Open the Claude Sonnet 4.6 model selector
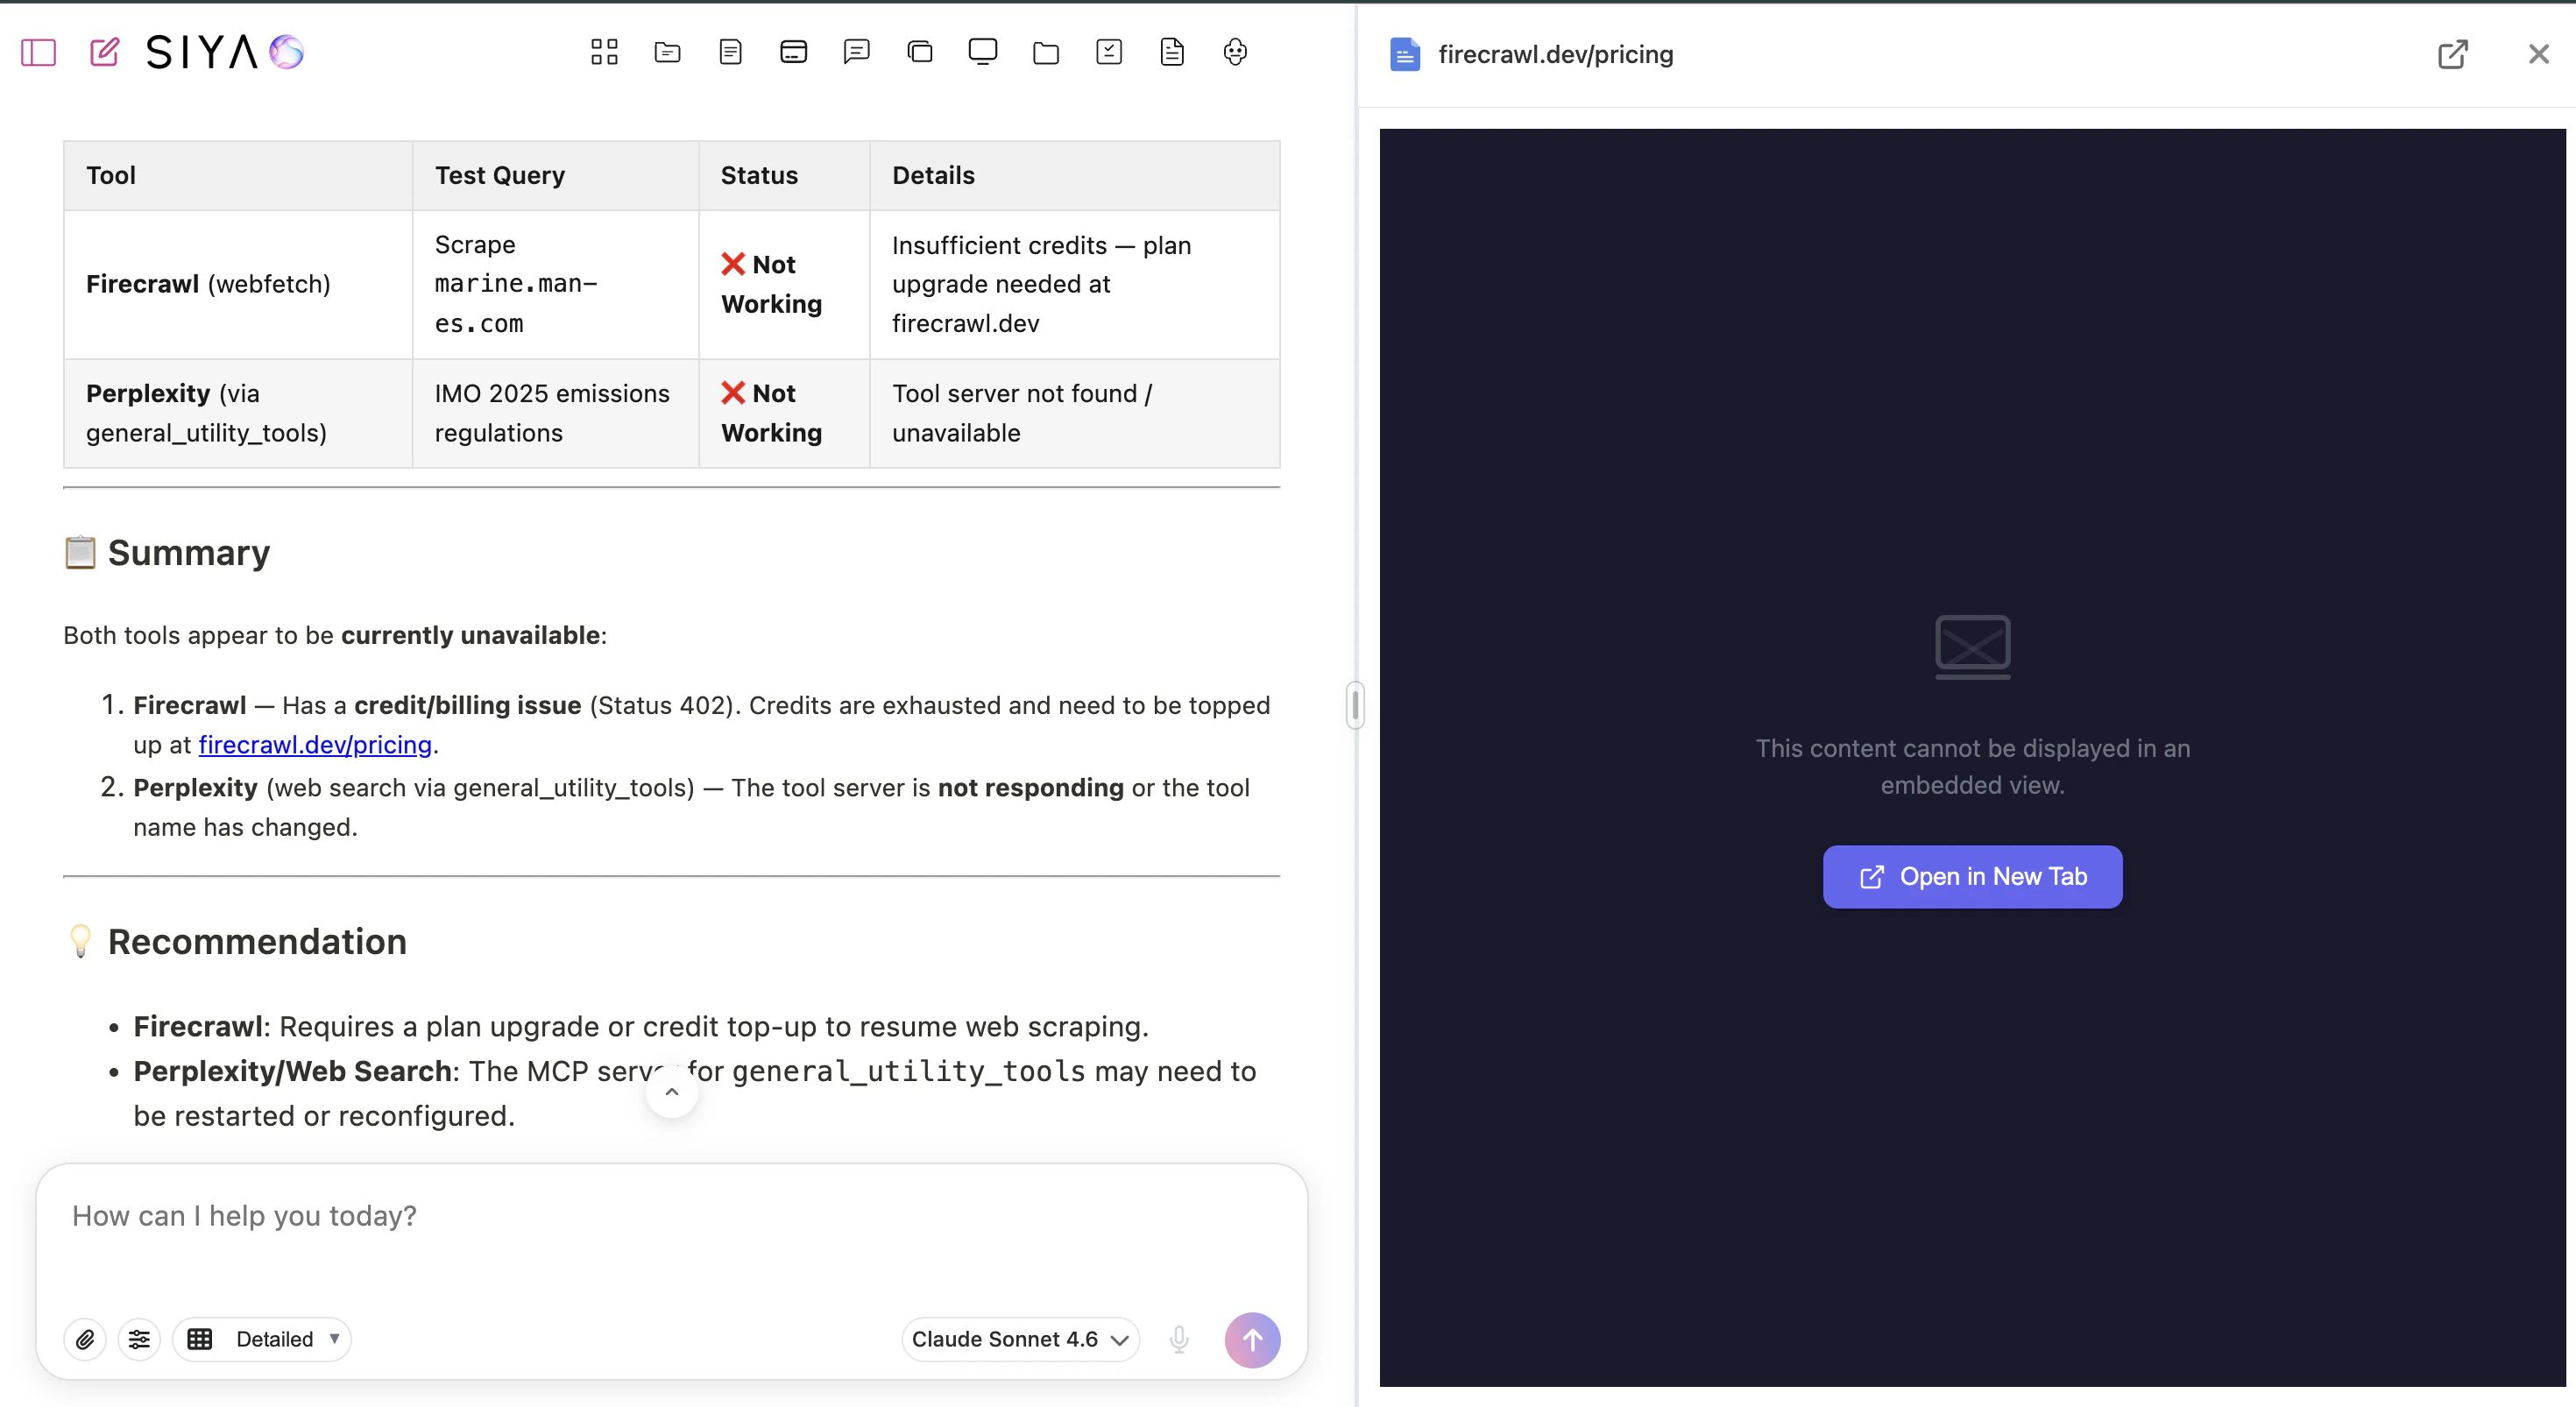 point(1019,1339)
